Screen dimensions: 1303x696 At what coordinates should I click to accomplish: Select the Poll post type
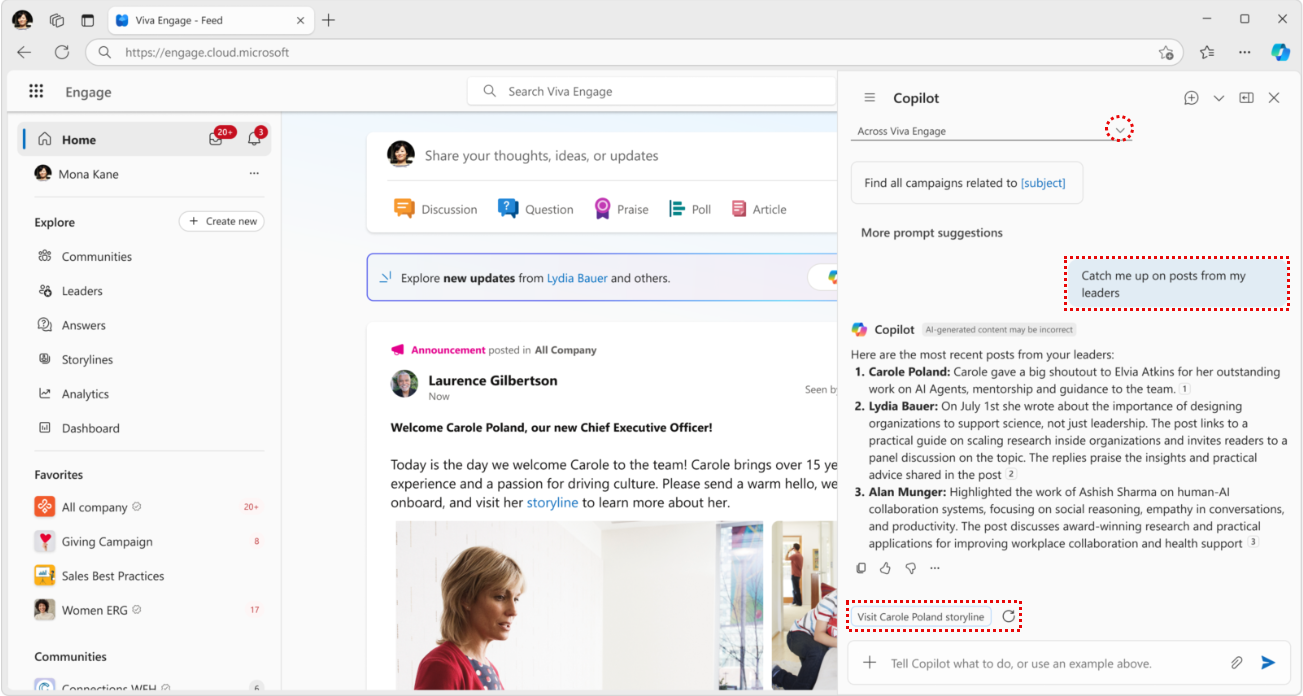point(690,209)
